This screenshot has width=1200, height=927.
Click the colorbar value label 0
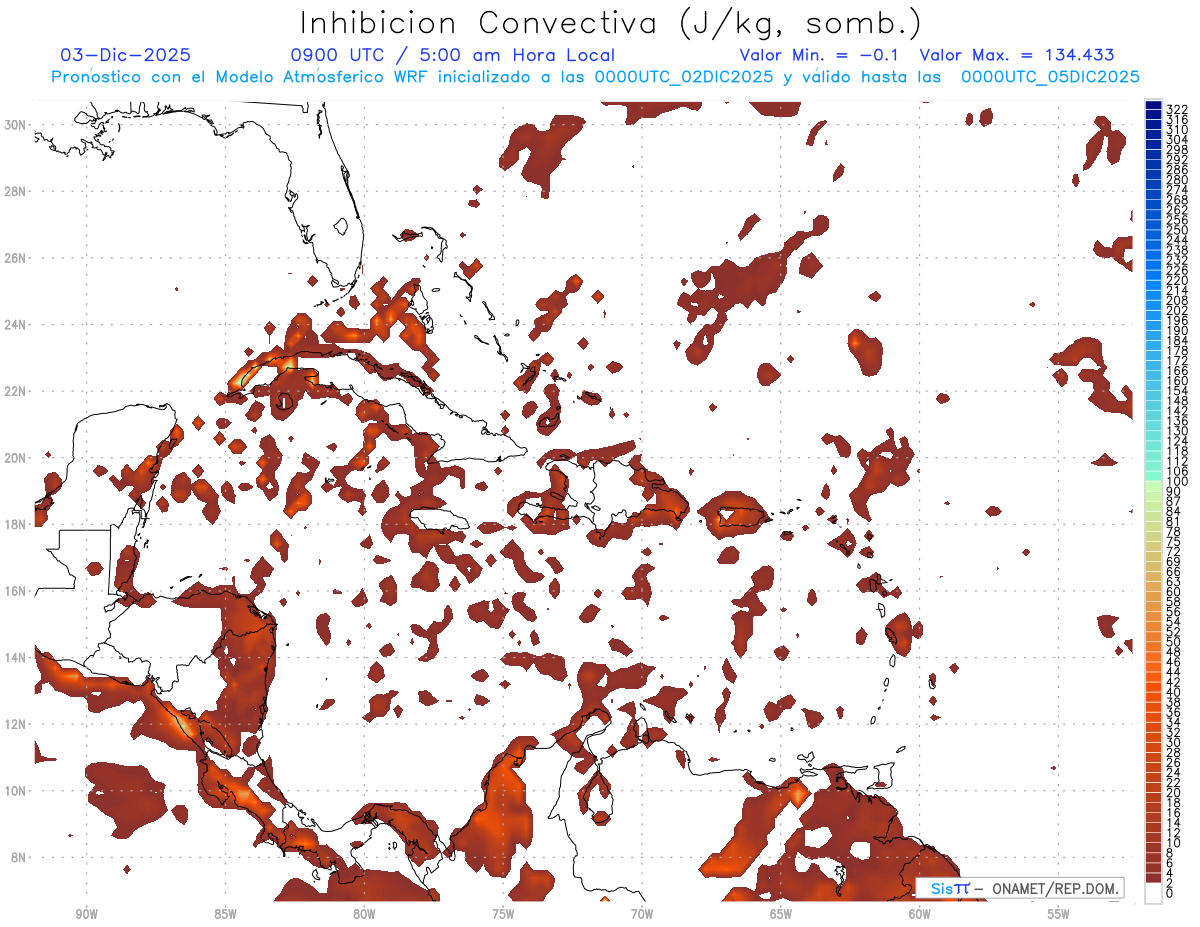tap(1170, 892)
